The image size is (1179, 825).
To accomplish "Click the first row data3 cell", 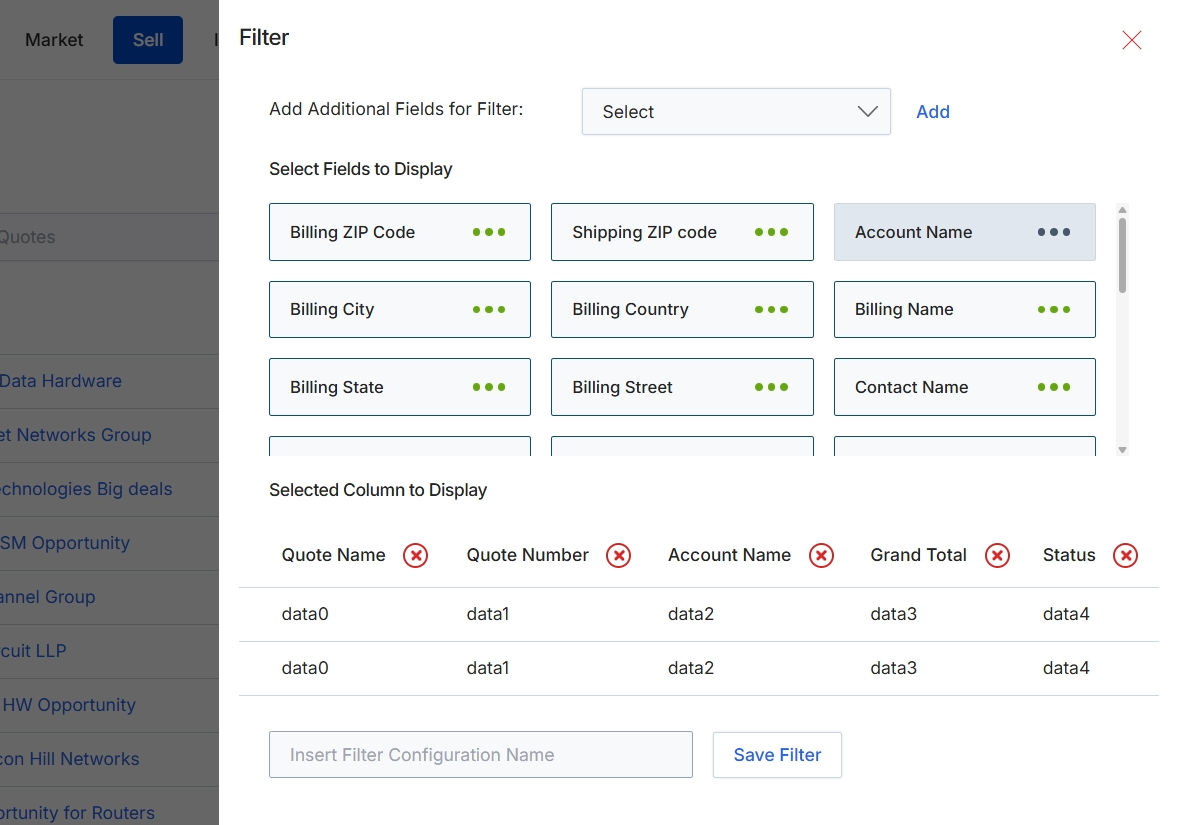I will (x=893, y=614).
